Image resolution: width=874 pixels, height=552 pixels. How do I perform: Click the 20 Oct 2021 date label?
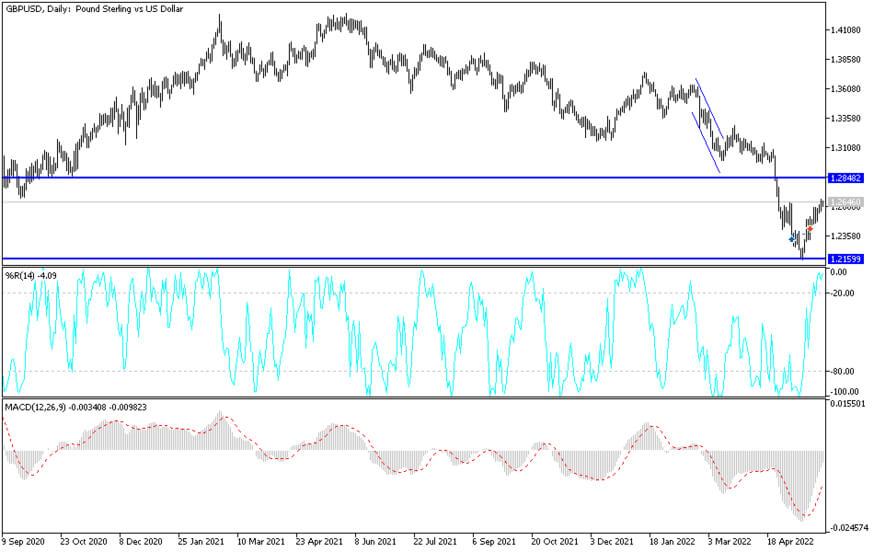coord(553,541)
